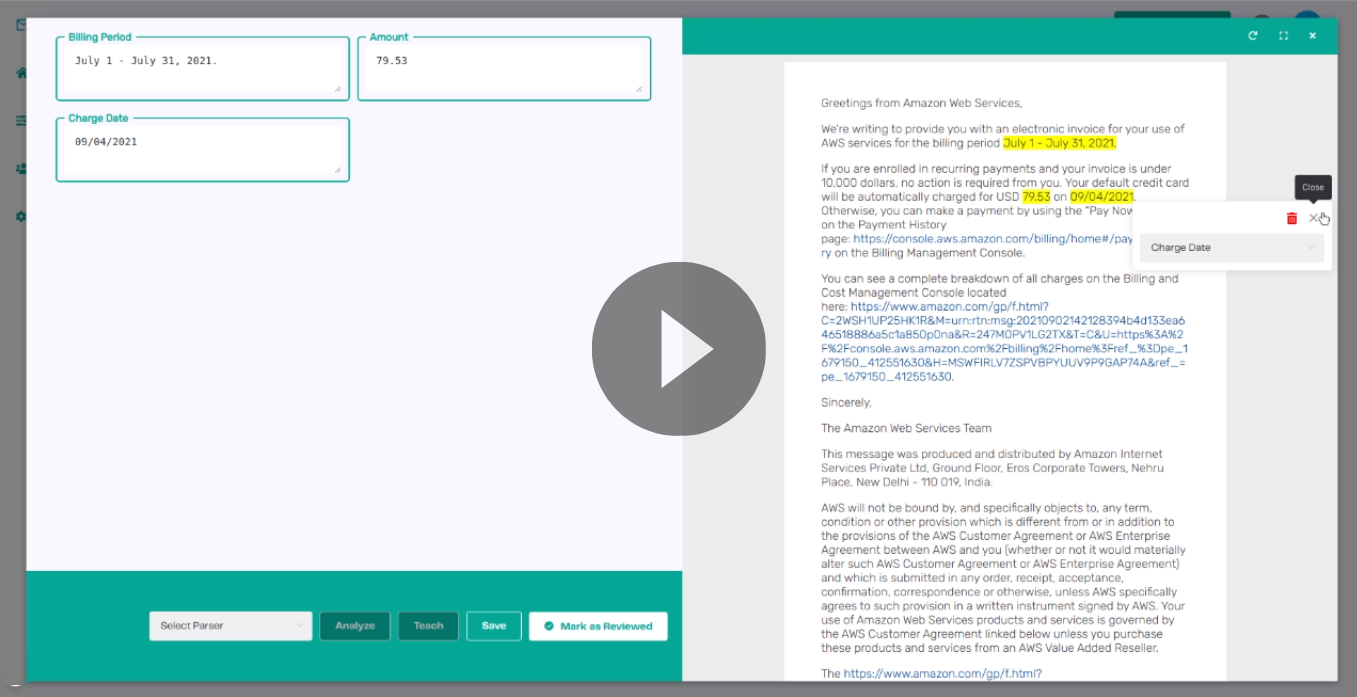This screenshot has height=697, width=1357.
Task: Click "The Amazon Web Services Team" signature
Action: tap(906, 428)
